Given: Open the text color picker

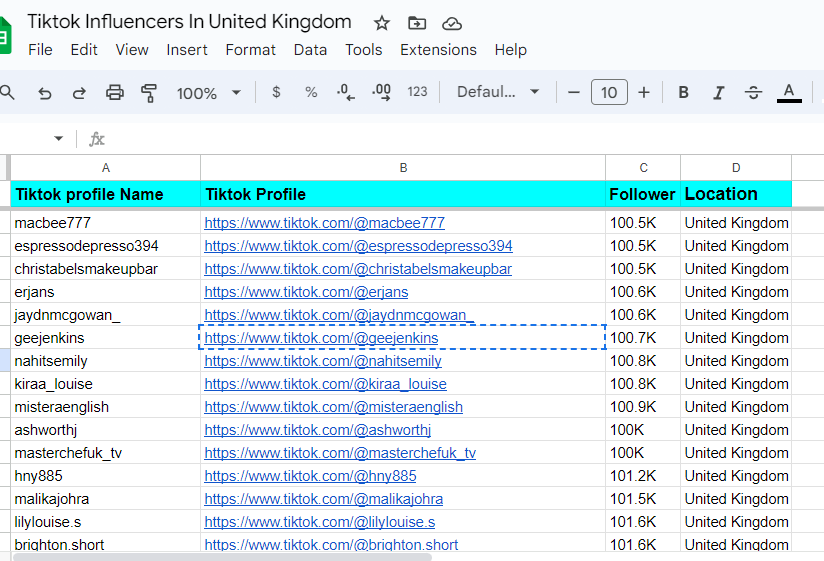Looking at the screenshot, I should pos(789,93).
